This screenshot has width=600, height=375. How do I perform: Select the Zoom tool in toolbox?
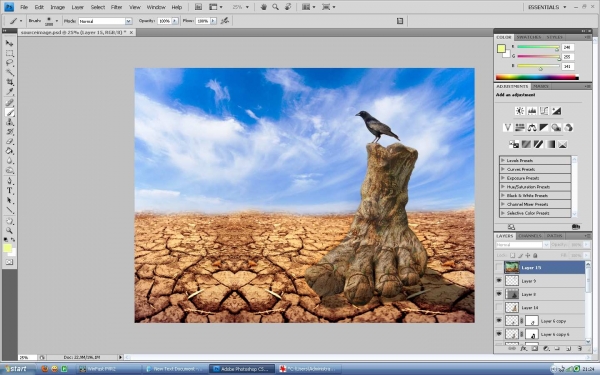(9, 231)
